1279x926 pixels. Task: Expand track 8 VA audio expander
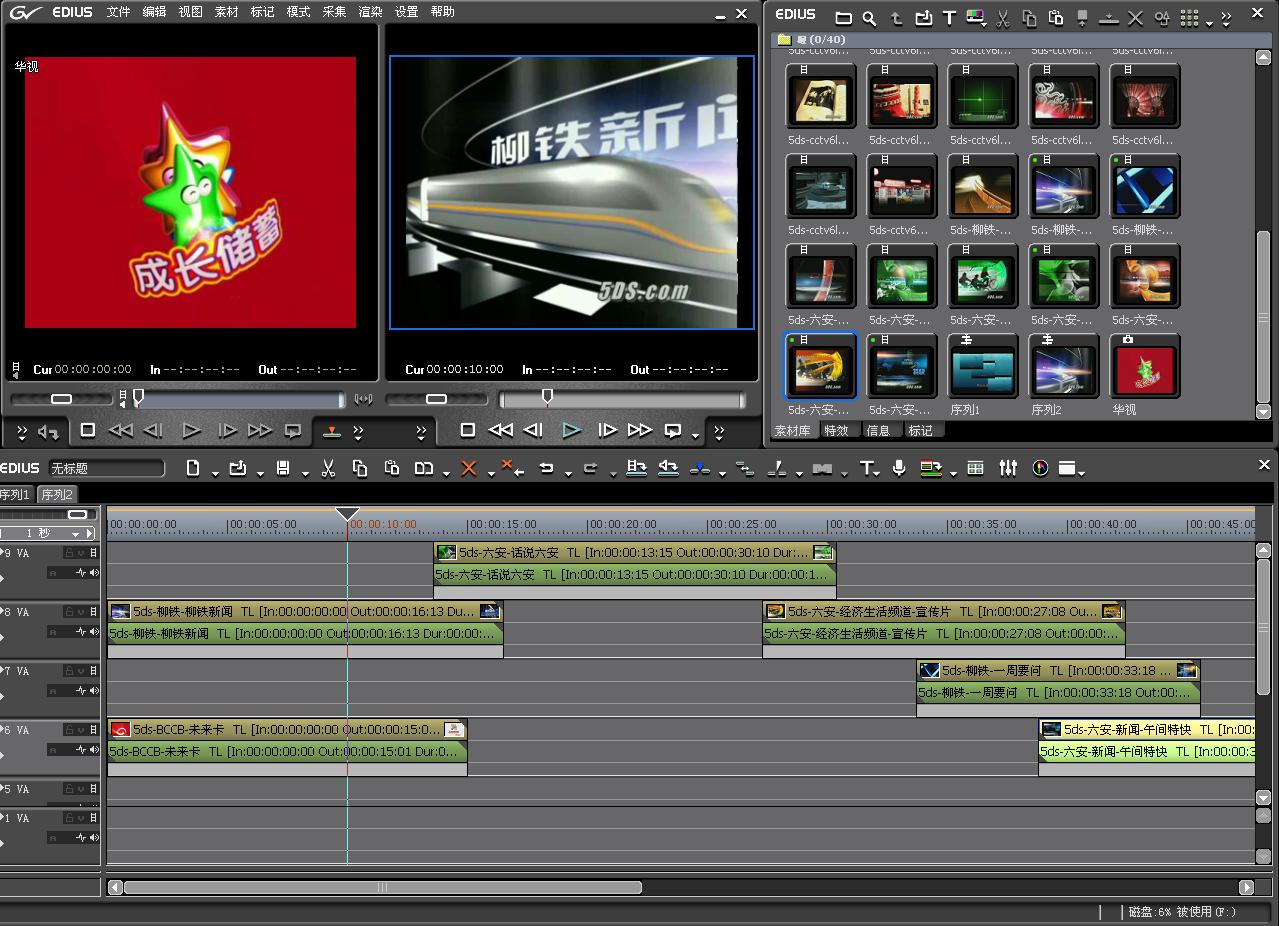pos(3,637)
